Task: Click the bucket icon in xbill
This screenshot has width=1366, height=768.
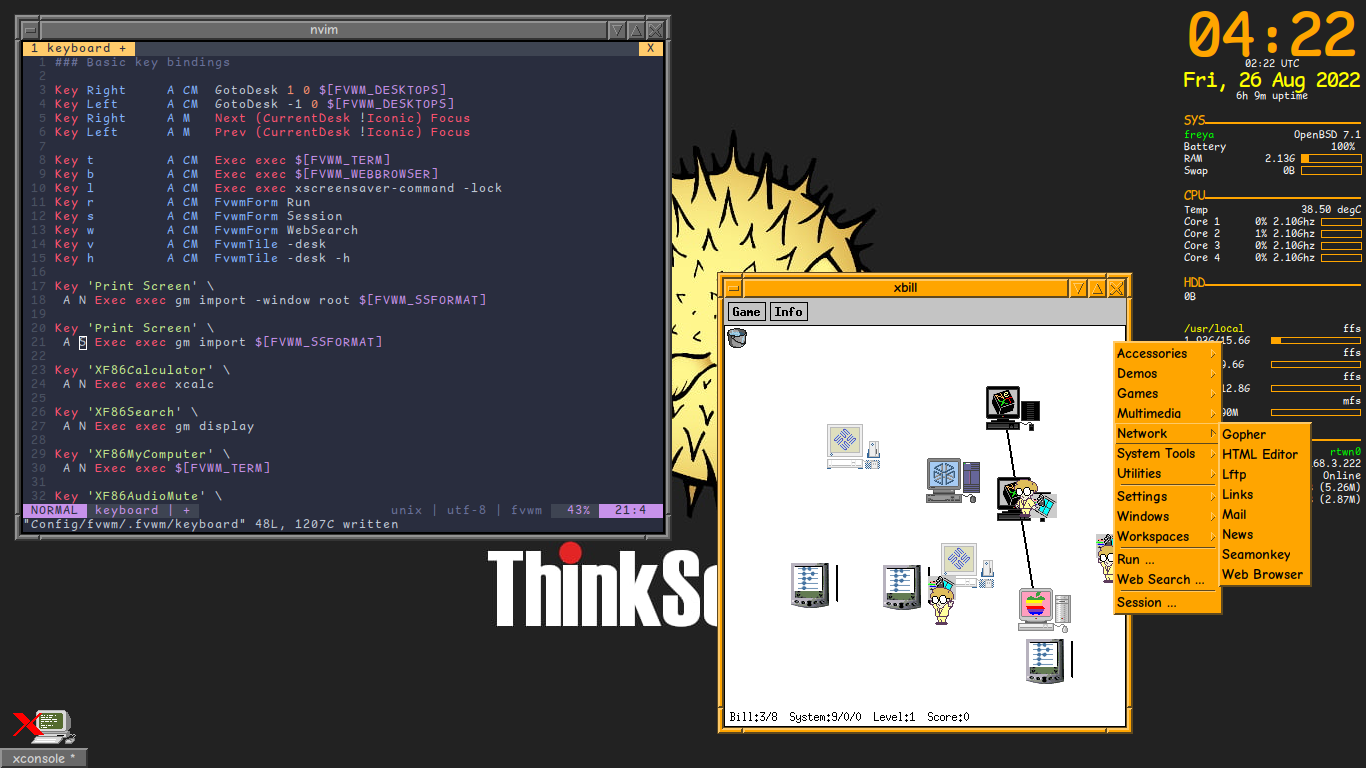Action: 737,338
